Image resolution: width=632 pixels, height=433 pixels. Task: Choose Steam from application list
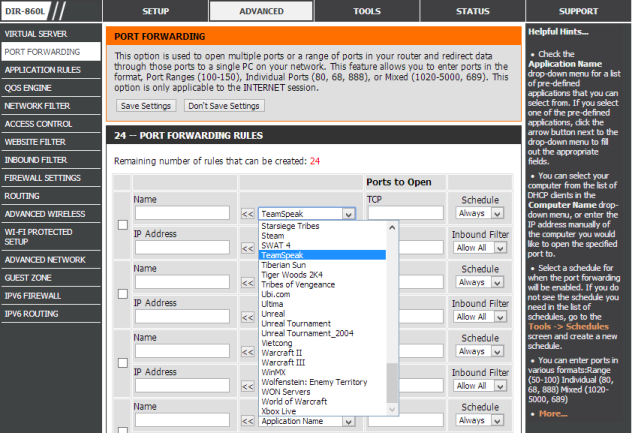point(322,235)
